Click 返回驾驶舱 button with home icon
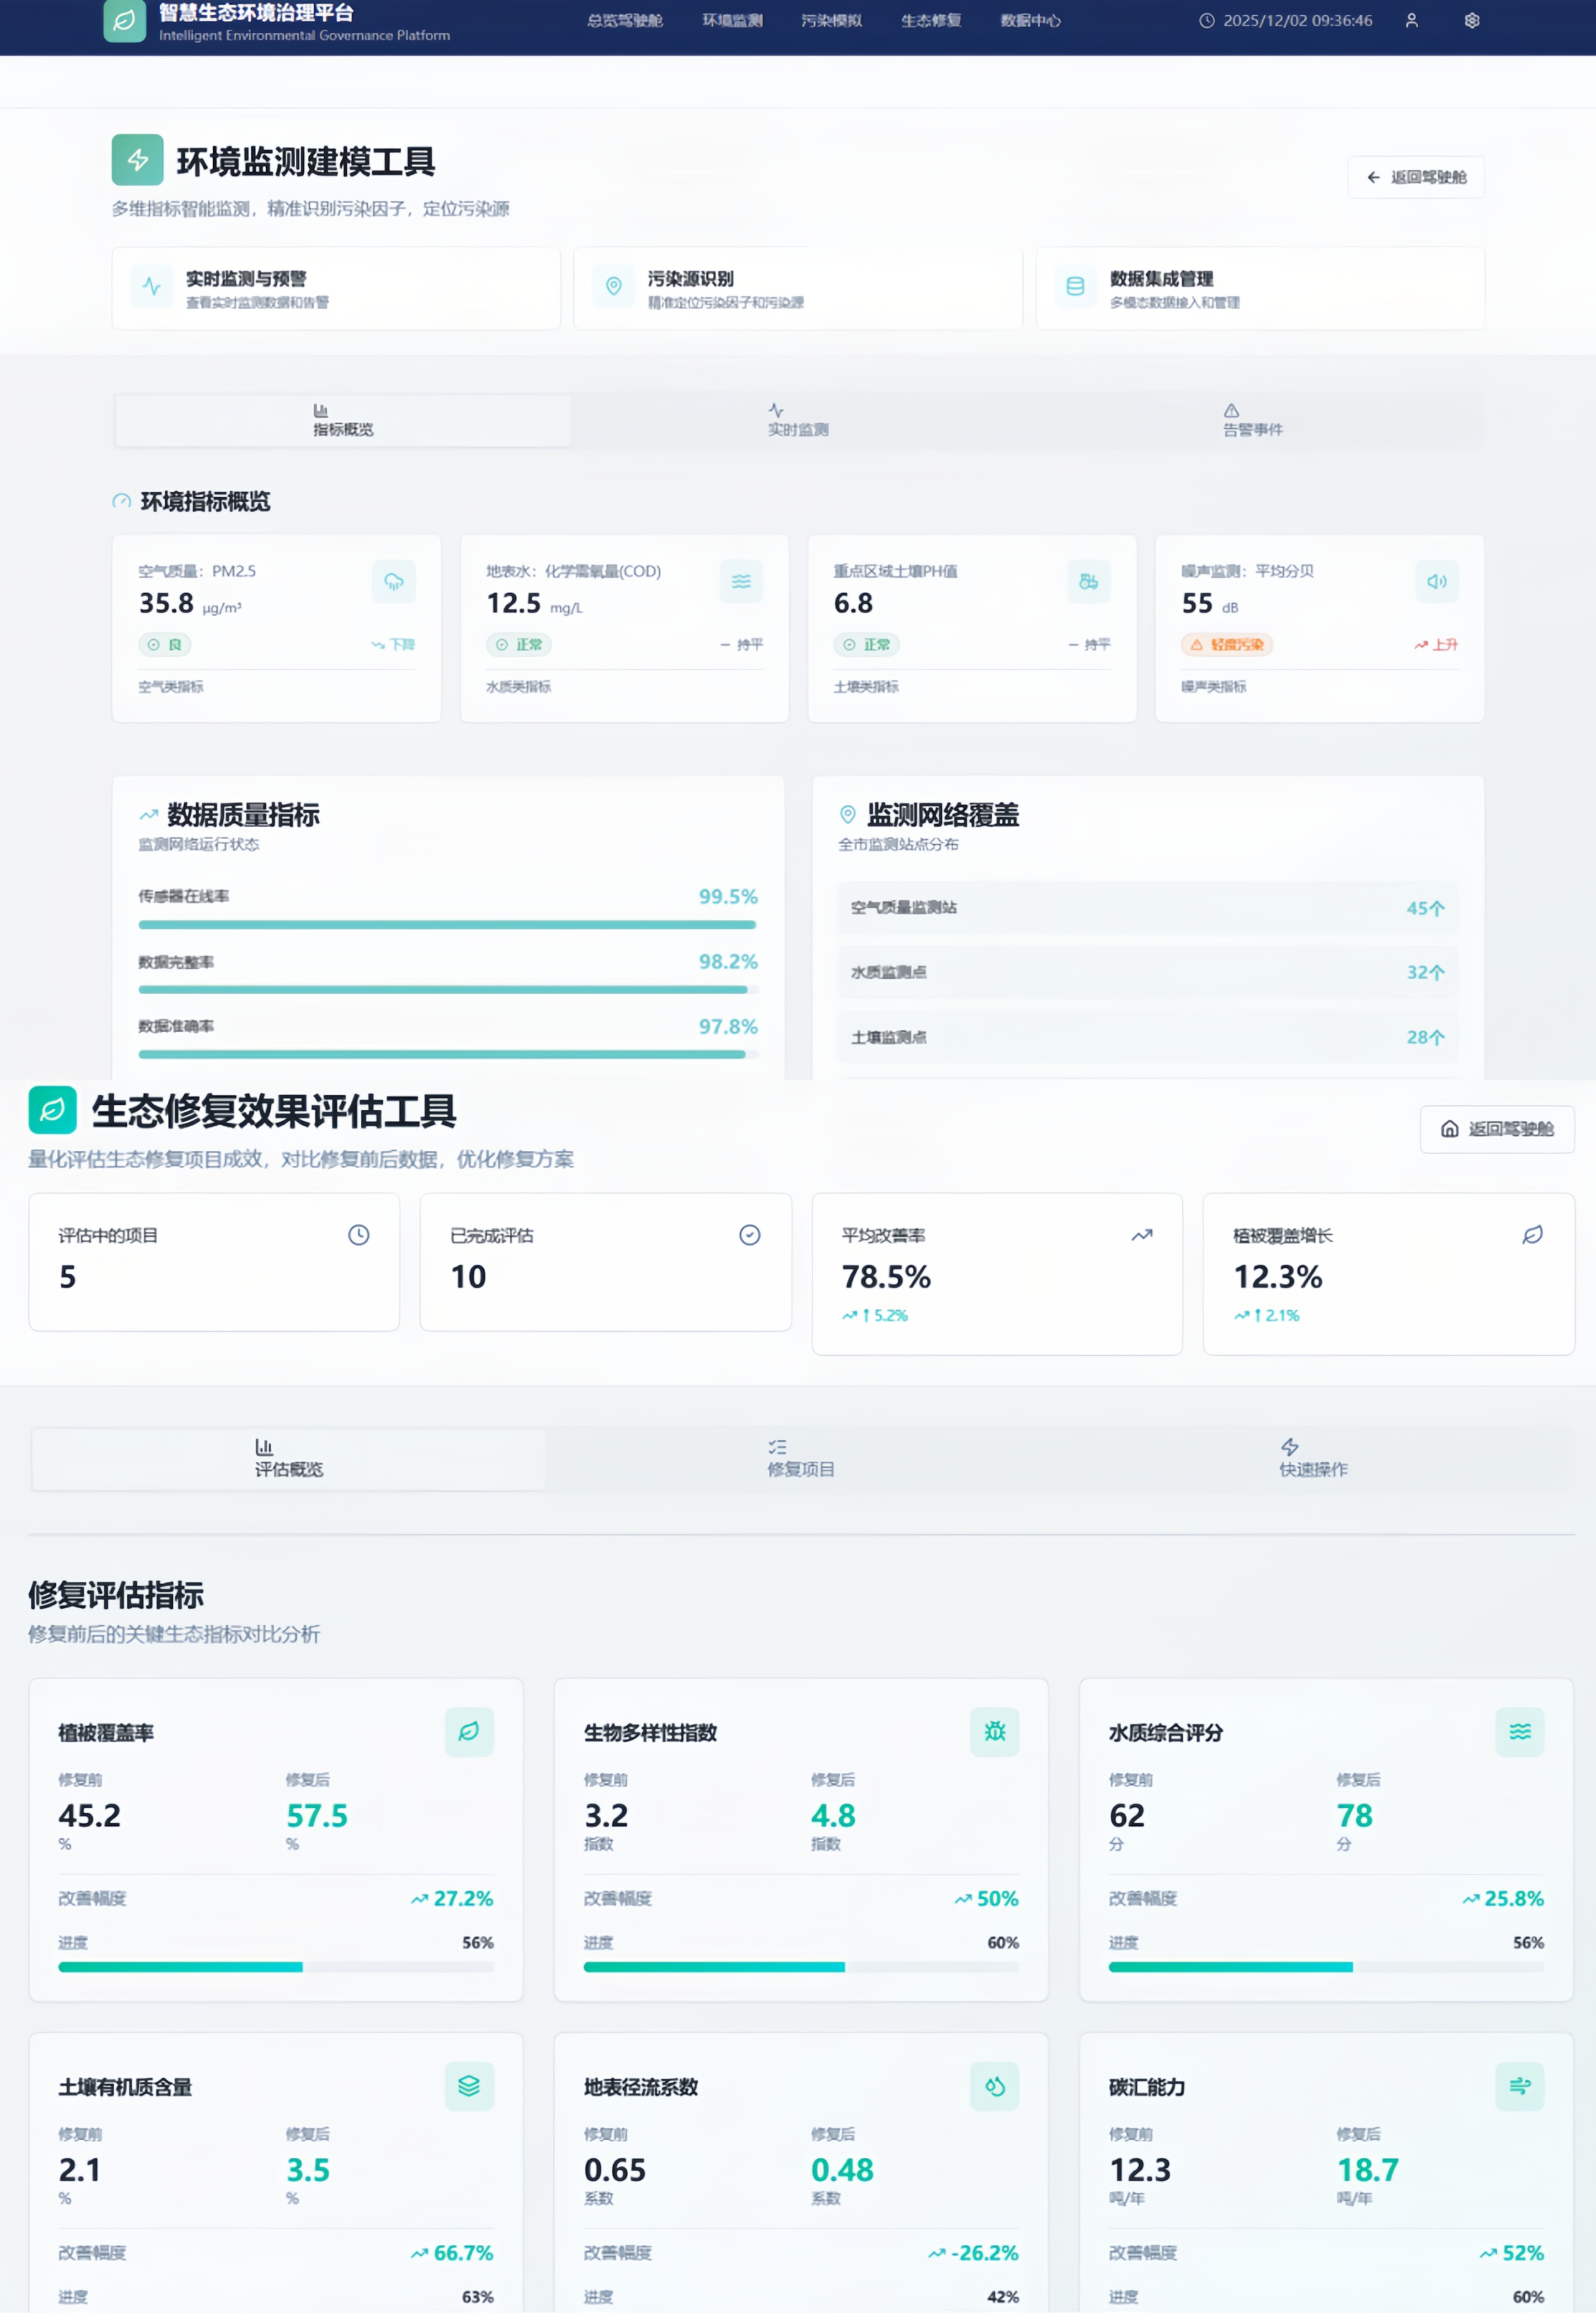Screen dimensions: 1596x2313 pos(1496,1129)
